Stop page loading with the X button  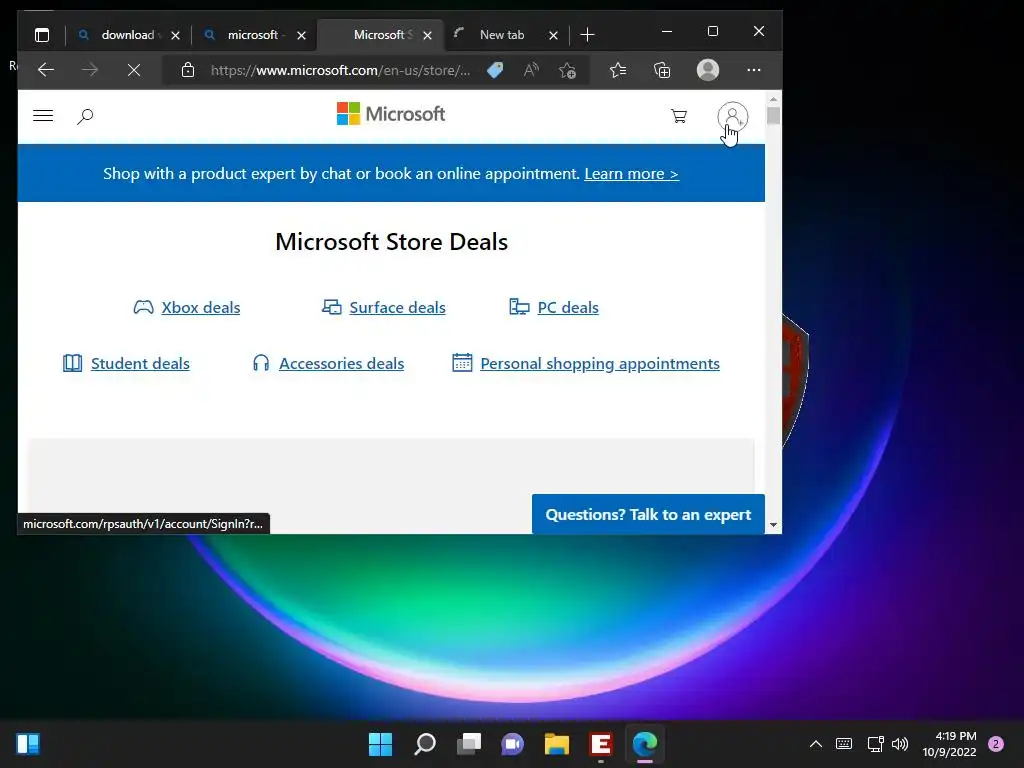coord(134,70)
